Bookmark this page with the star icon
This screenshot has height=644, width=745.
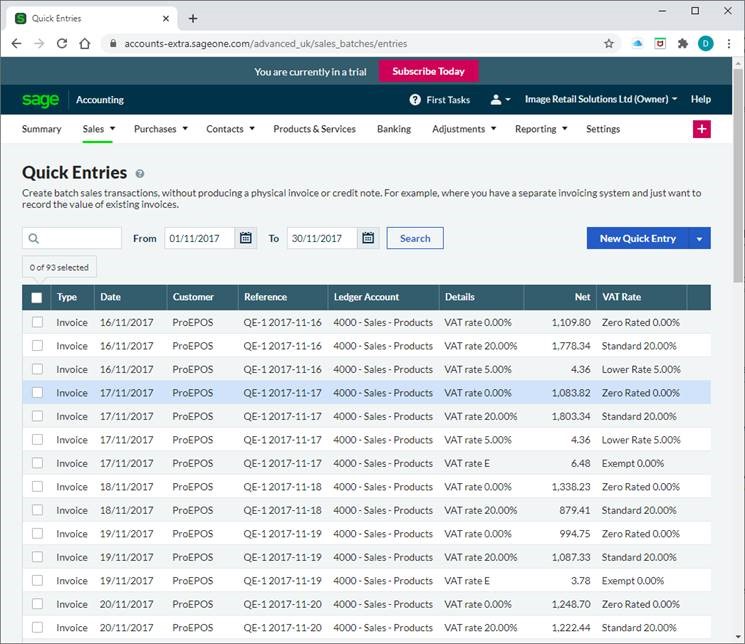(x=608, y=44)
